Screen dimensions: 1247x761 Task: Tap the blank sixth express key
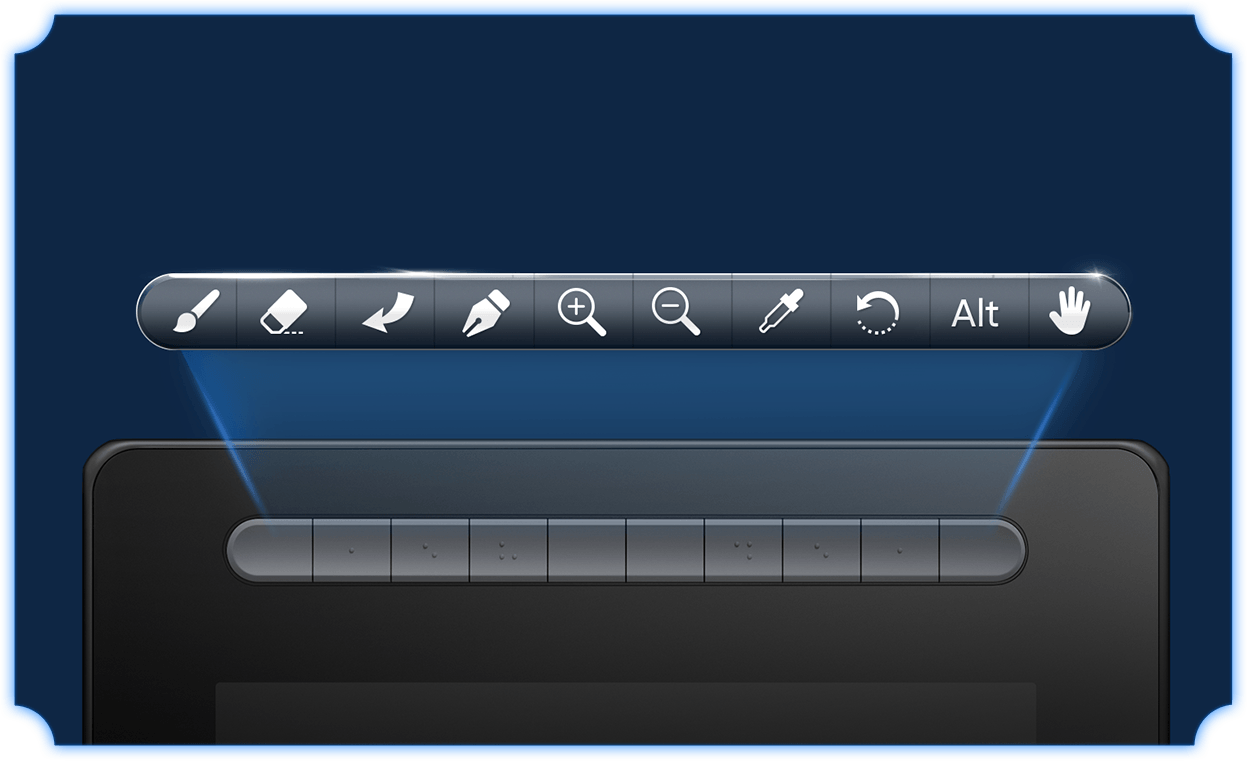tap(665, 550)
